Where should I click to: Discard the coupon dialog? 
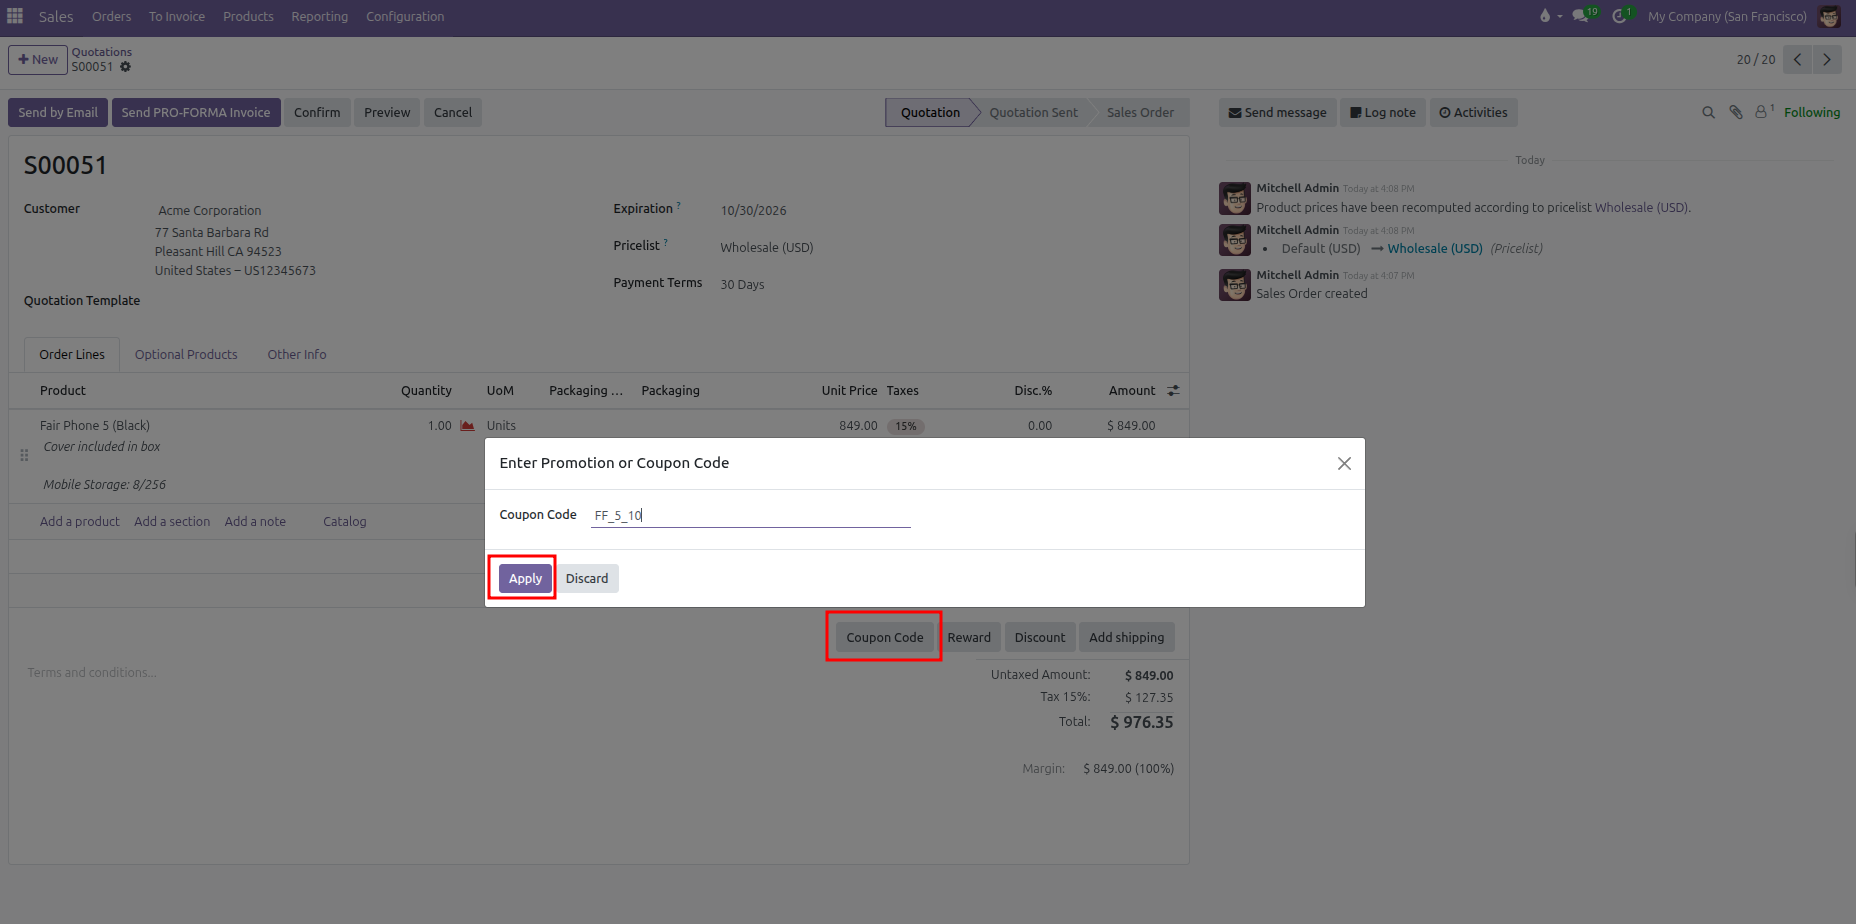pyautogui.click(x=587, y=579)
